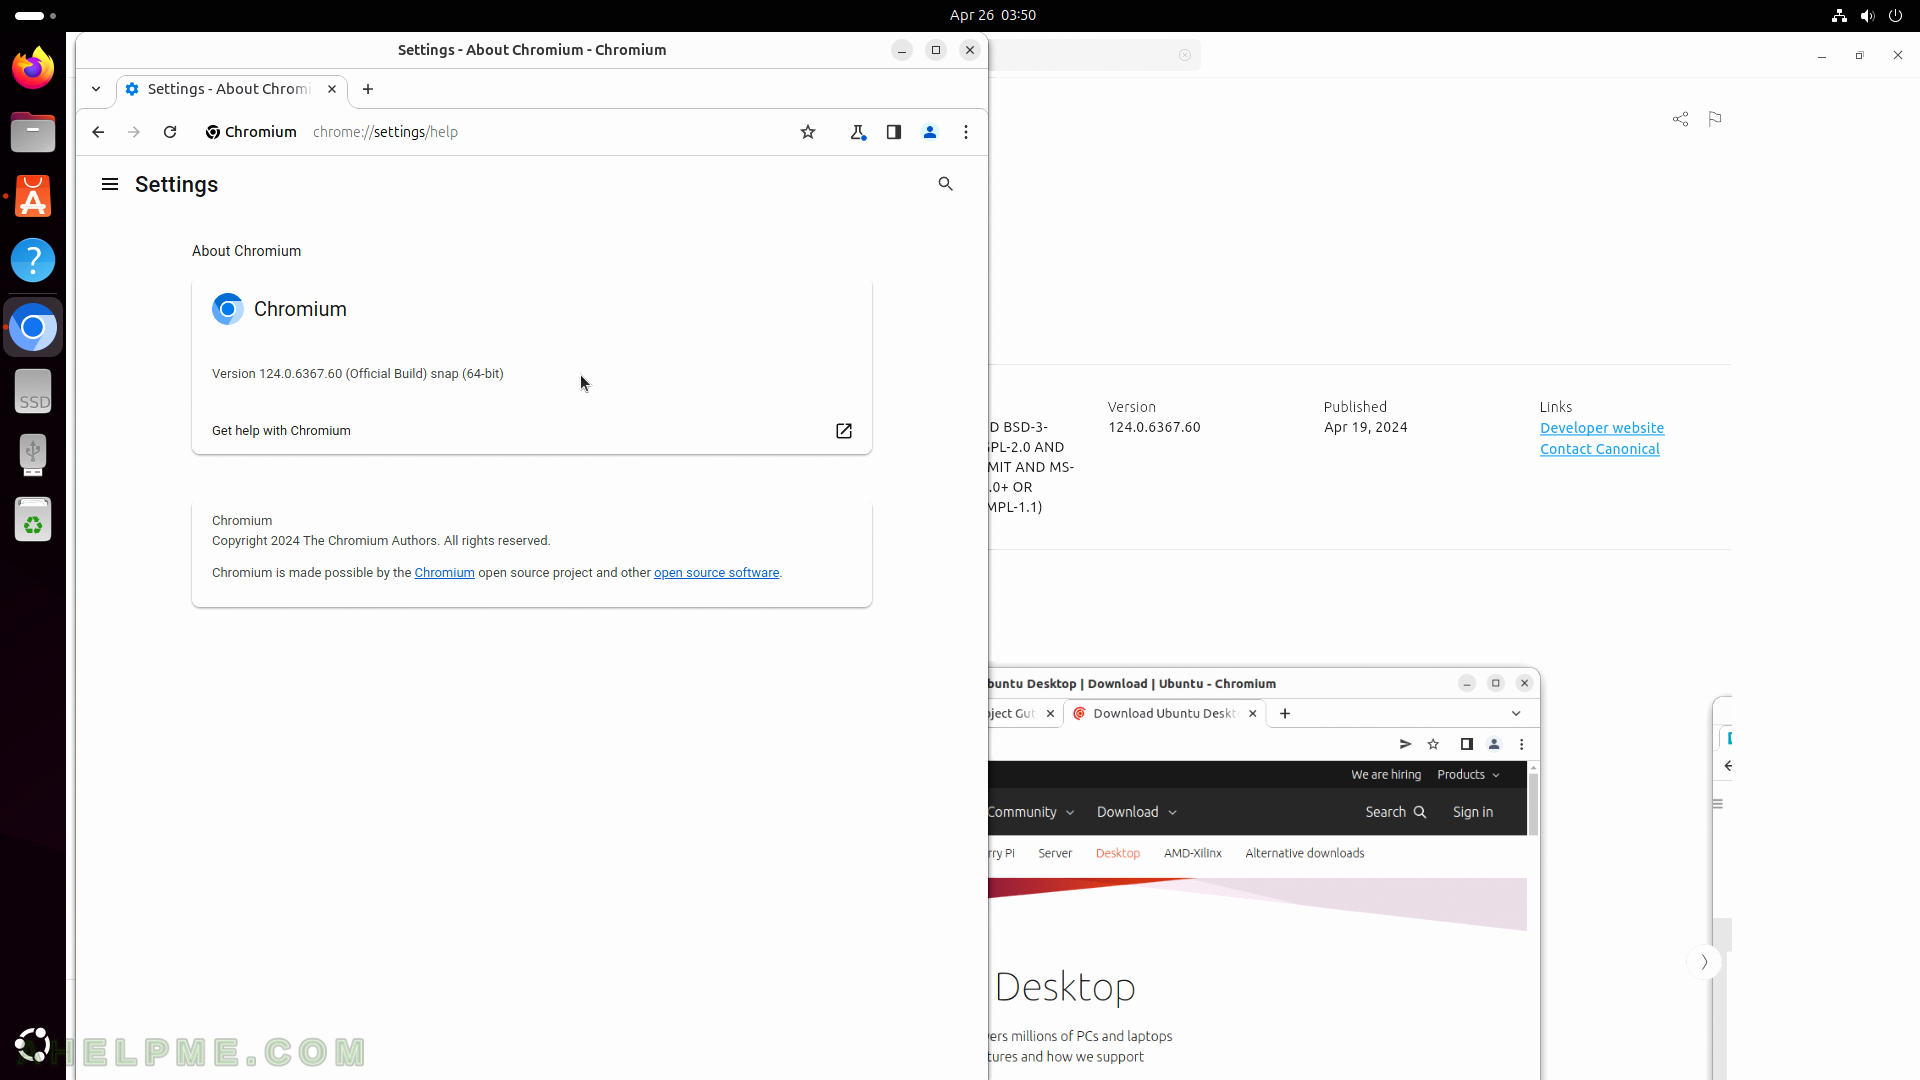Open Activities workspace indicator

tap(36, 15)
